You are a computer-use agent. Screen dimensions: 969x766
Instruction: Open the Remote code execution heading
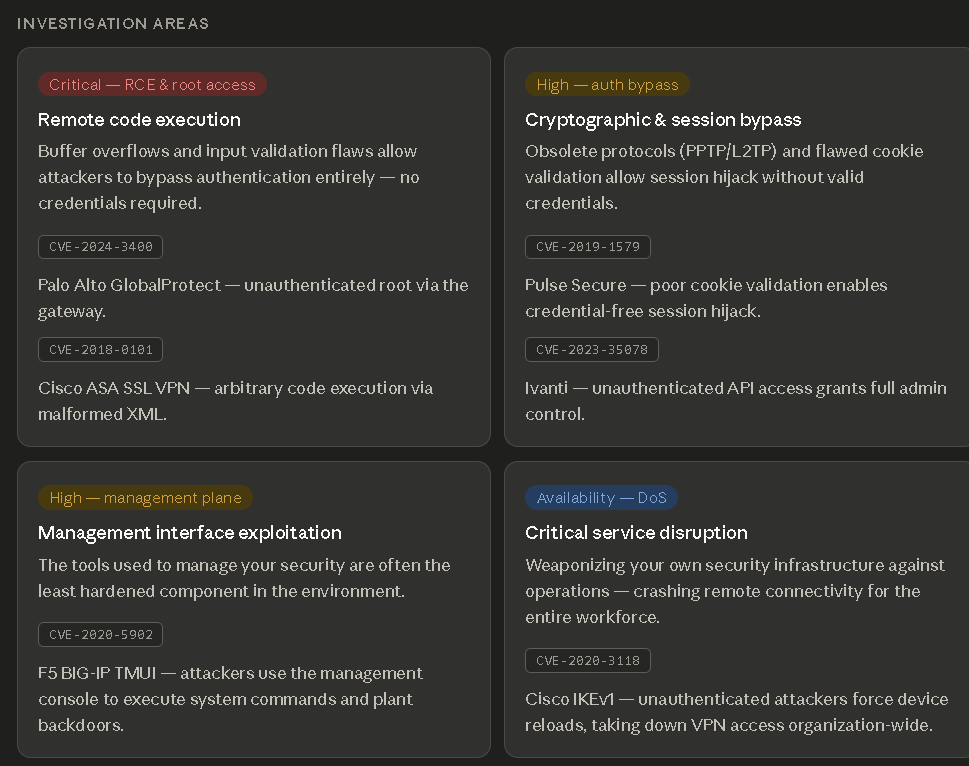coord(139,120)
